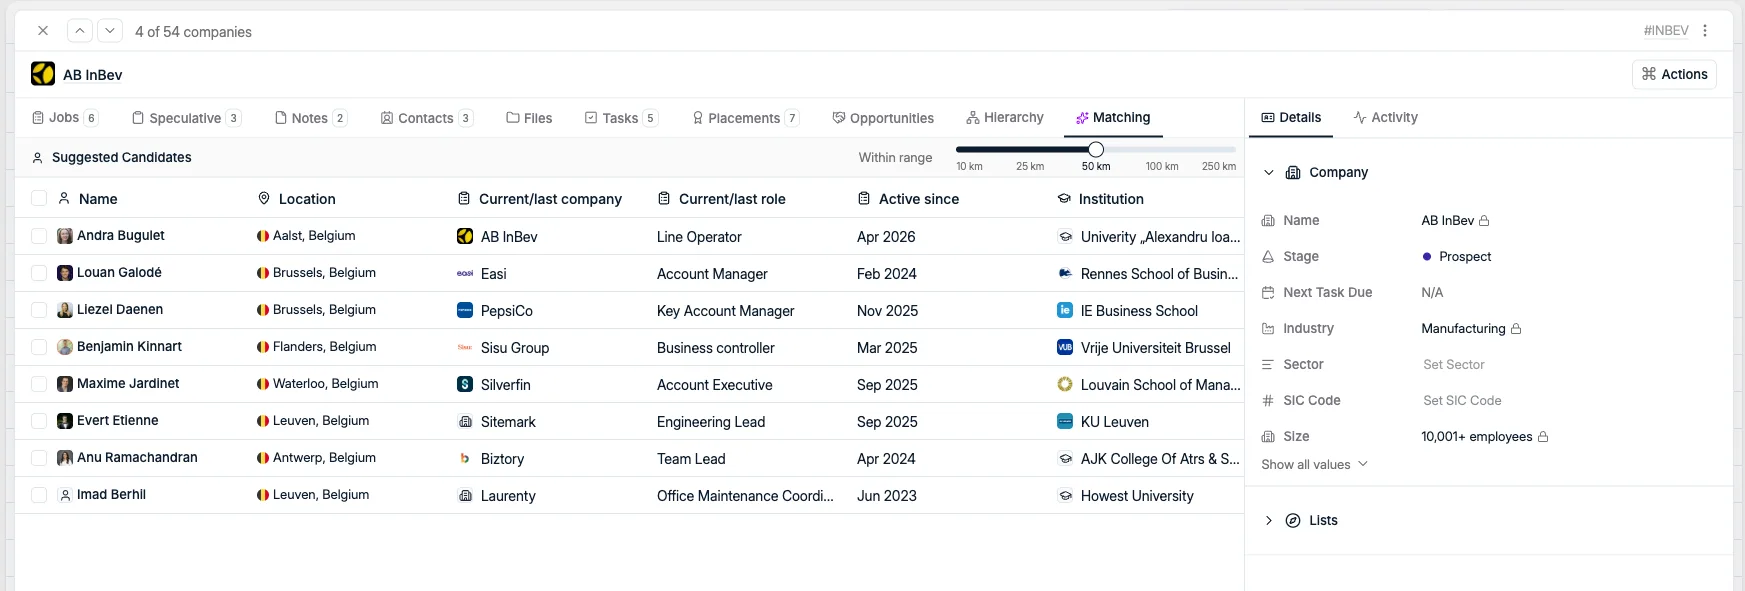The width and height of the screenshot is (1745, 591).
Task: Check the box for Louan Galodé
Action: (x=39, y=273)
